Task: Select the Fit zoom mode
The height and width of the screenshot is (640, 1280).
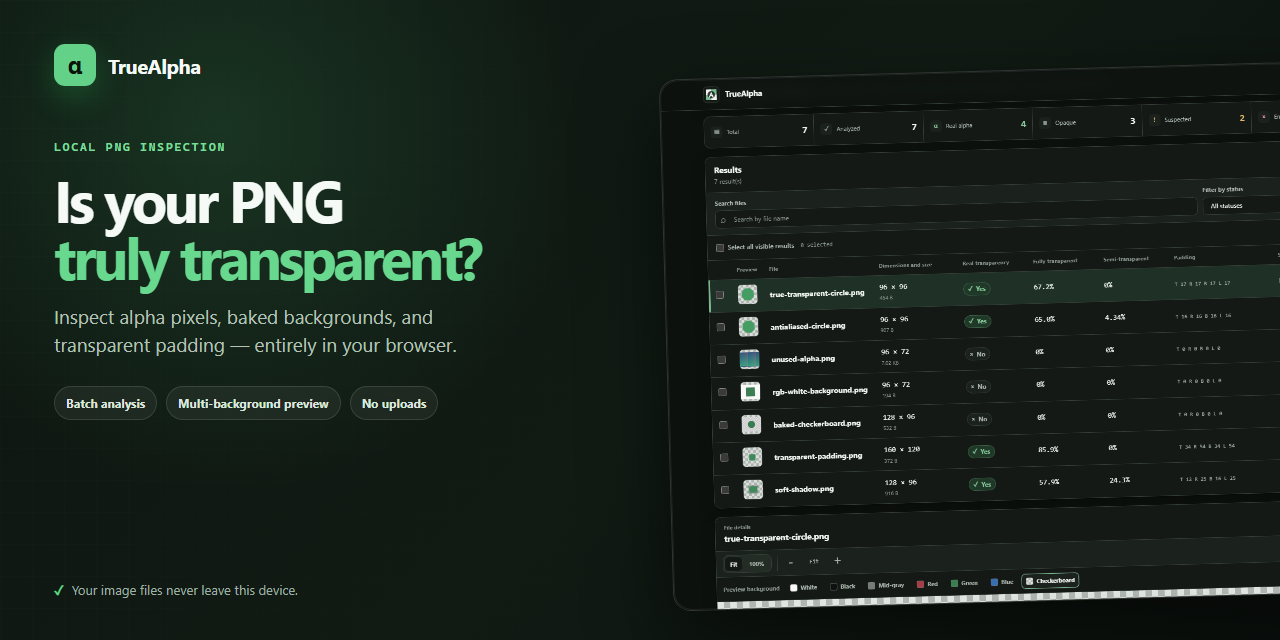Action: pyautogui.click(x=733, y=564)
